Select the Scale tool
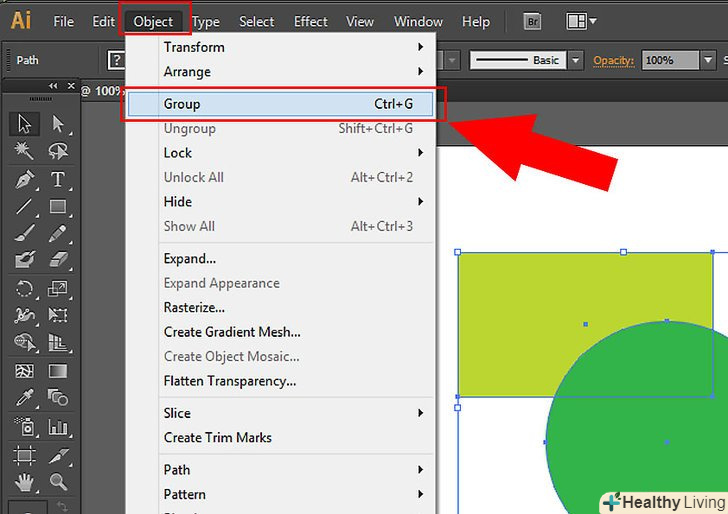This screenshot has height=514, width=728. click(58, 289)
